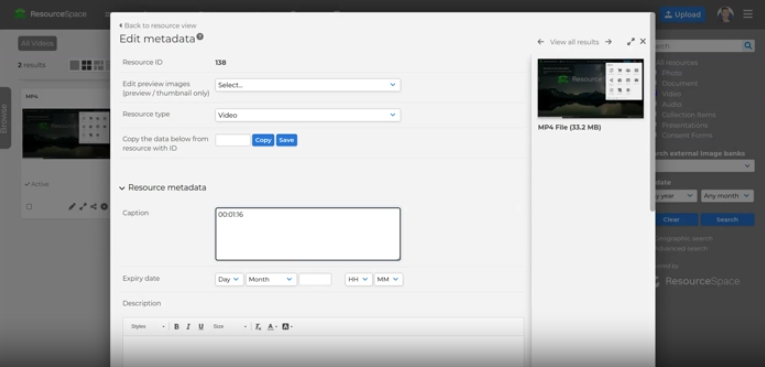
Task: Select the Audio resource type filter
Action: (671, 104)
